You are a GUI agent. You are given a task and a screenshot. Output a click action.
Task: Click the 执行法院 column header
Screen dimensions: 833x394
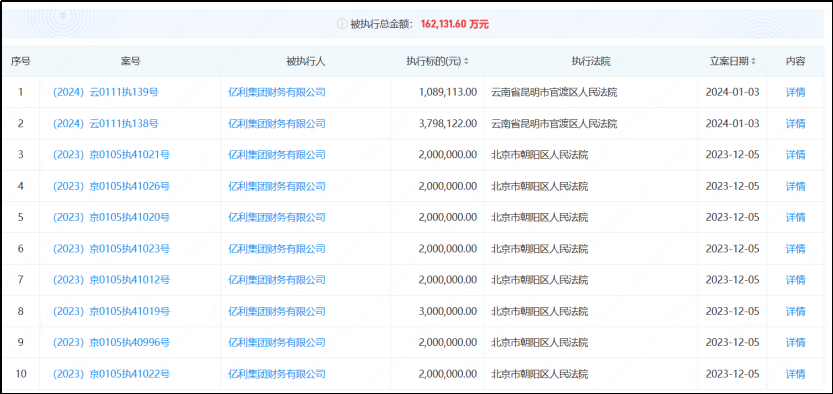591,62
